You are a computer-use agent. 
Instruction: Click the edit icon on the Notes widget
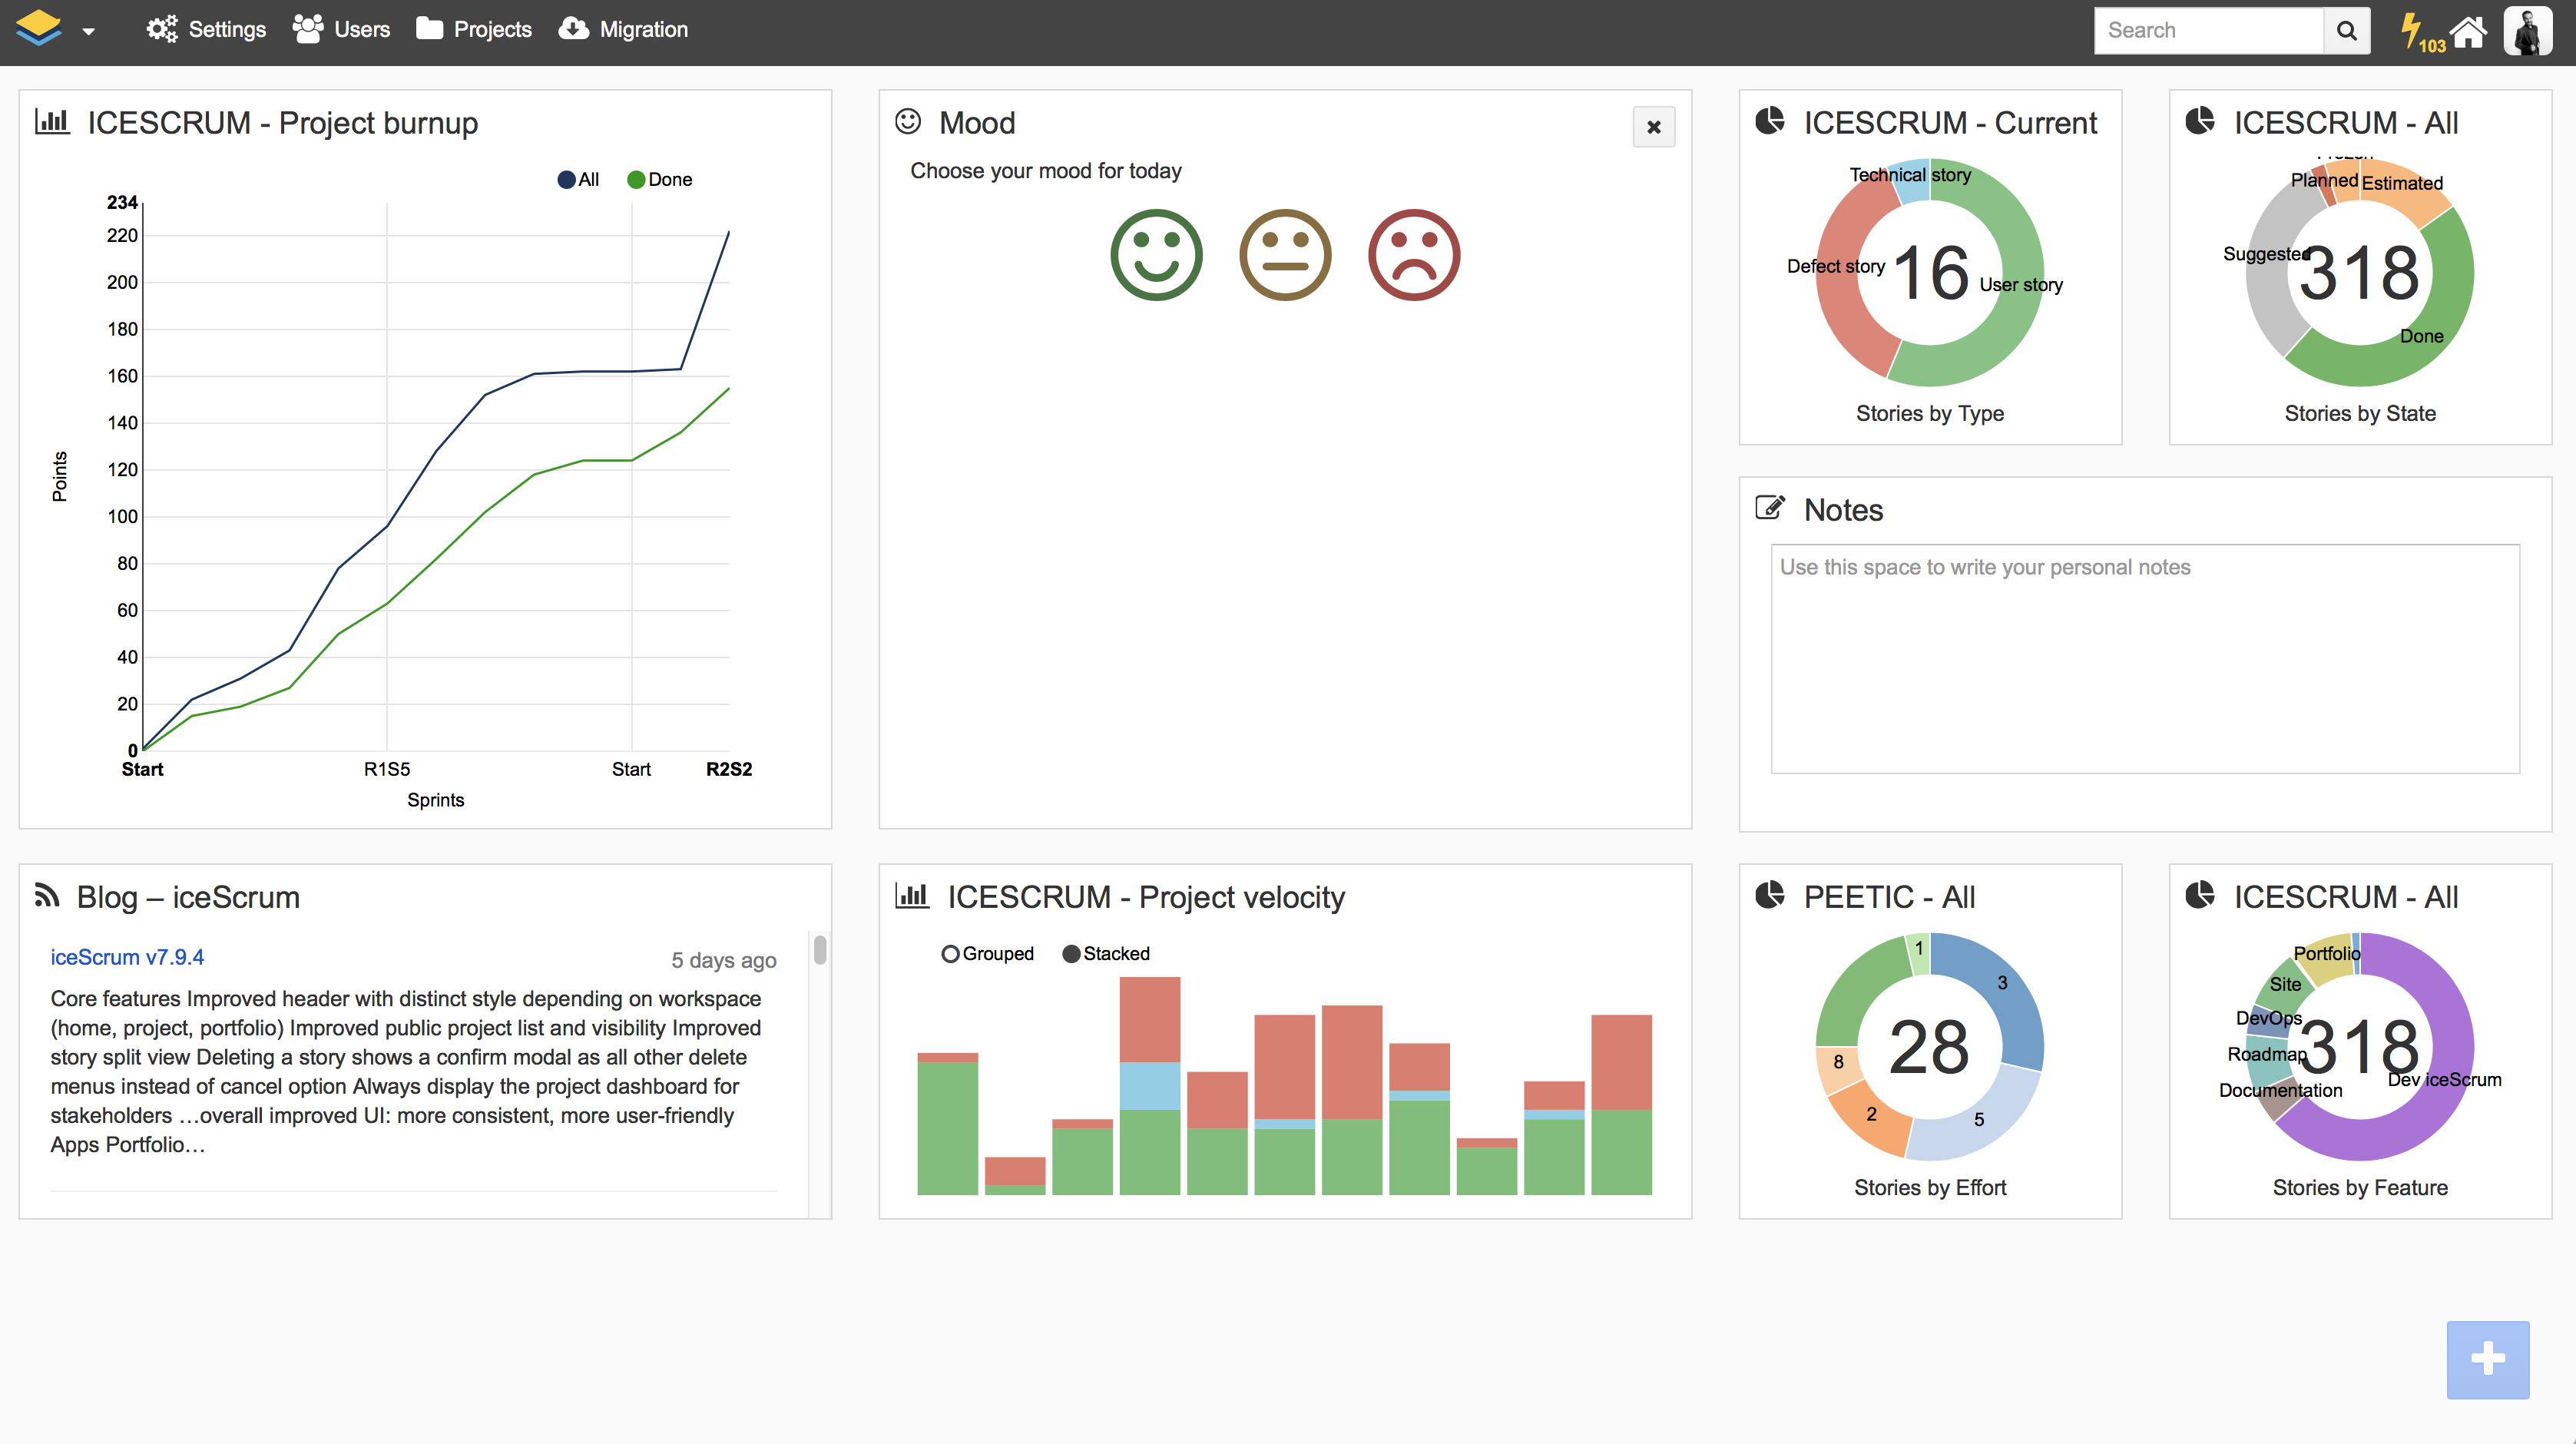point(1770,507)
